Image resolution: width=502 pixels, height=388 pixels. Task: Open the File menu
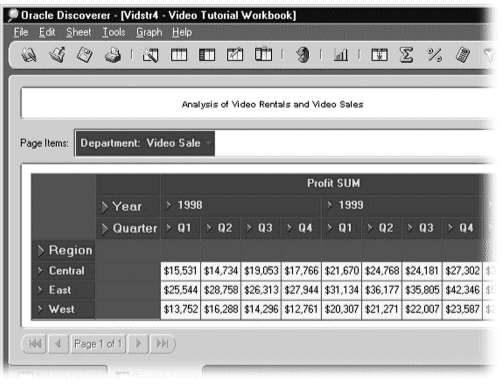point(21,32)
